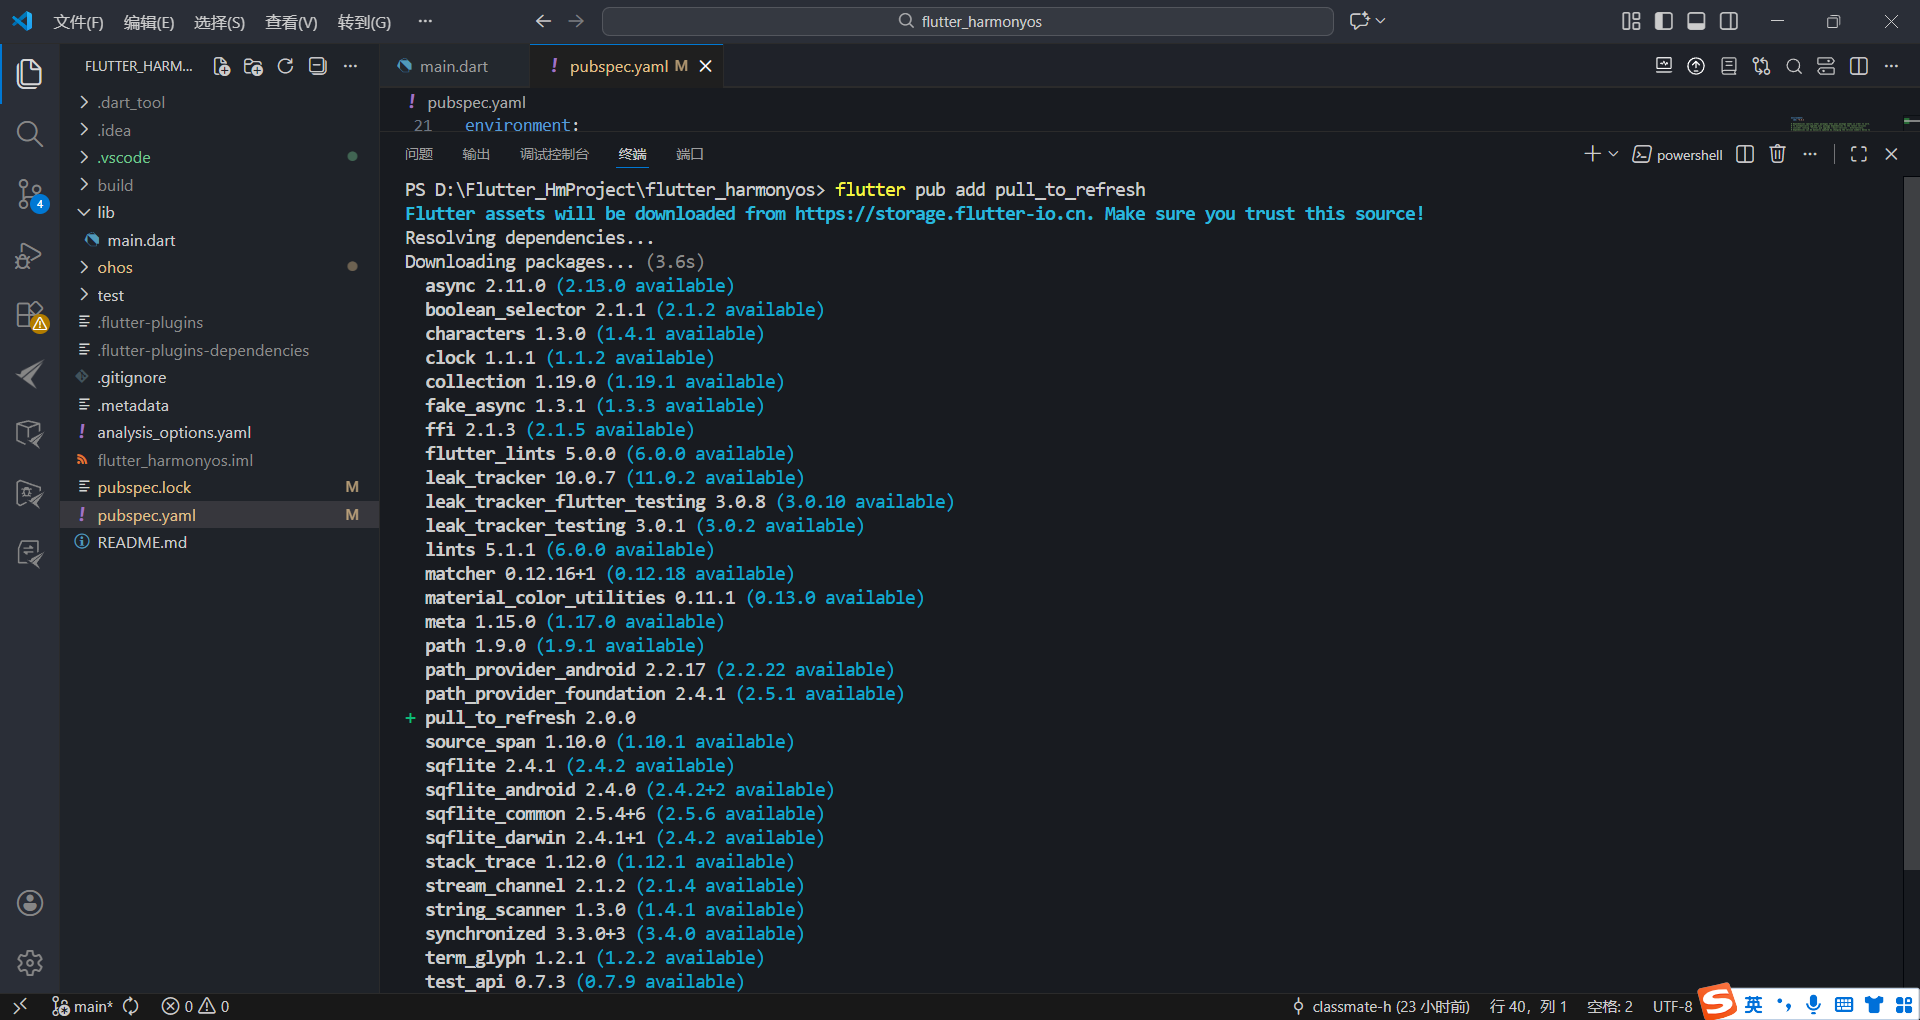Open the new terminal launch profile dropdown

point(1613,154)
